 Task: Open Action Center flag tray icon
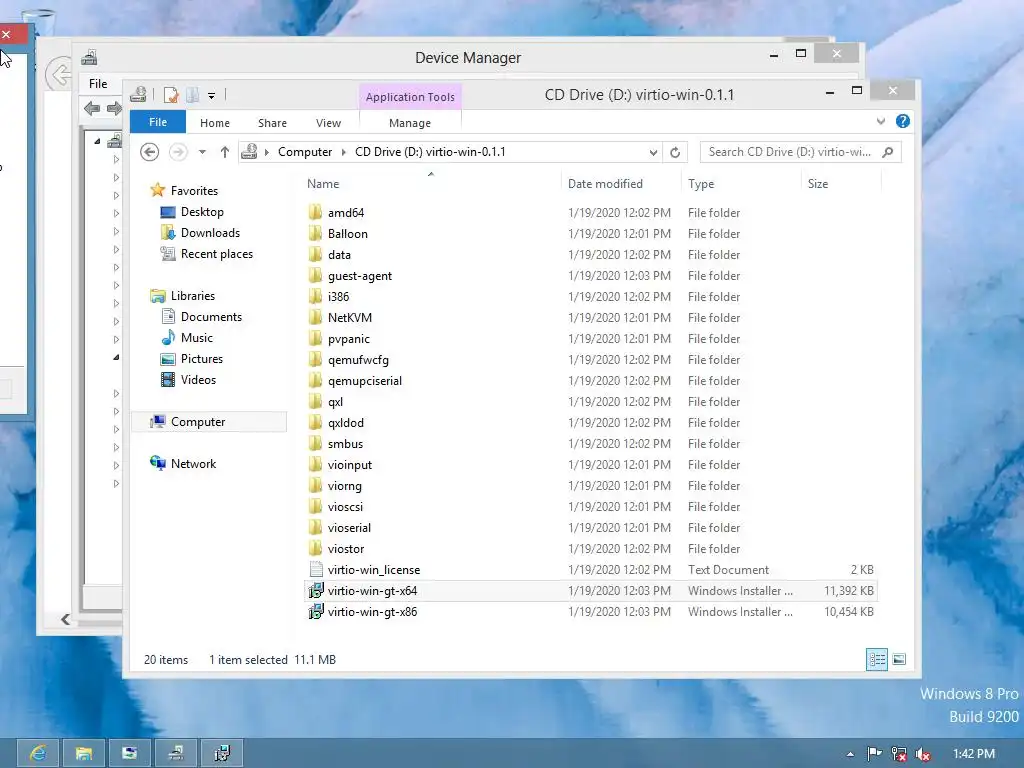tap(874, 754)
